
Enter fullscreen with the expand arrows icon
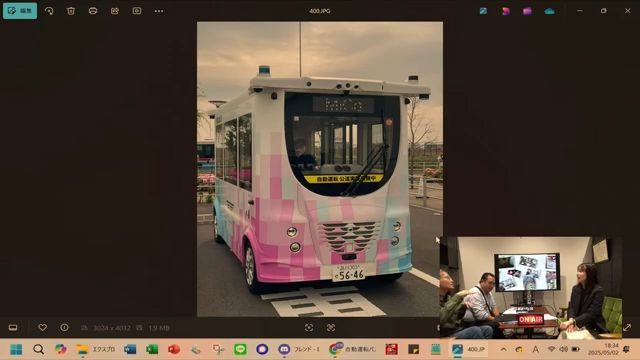coord(627,327)
